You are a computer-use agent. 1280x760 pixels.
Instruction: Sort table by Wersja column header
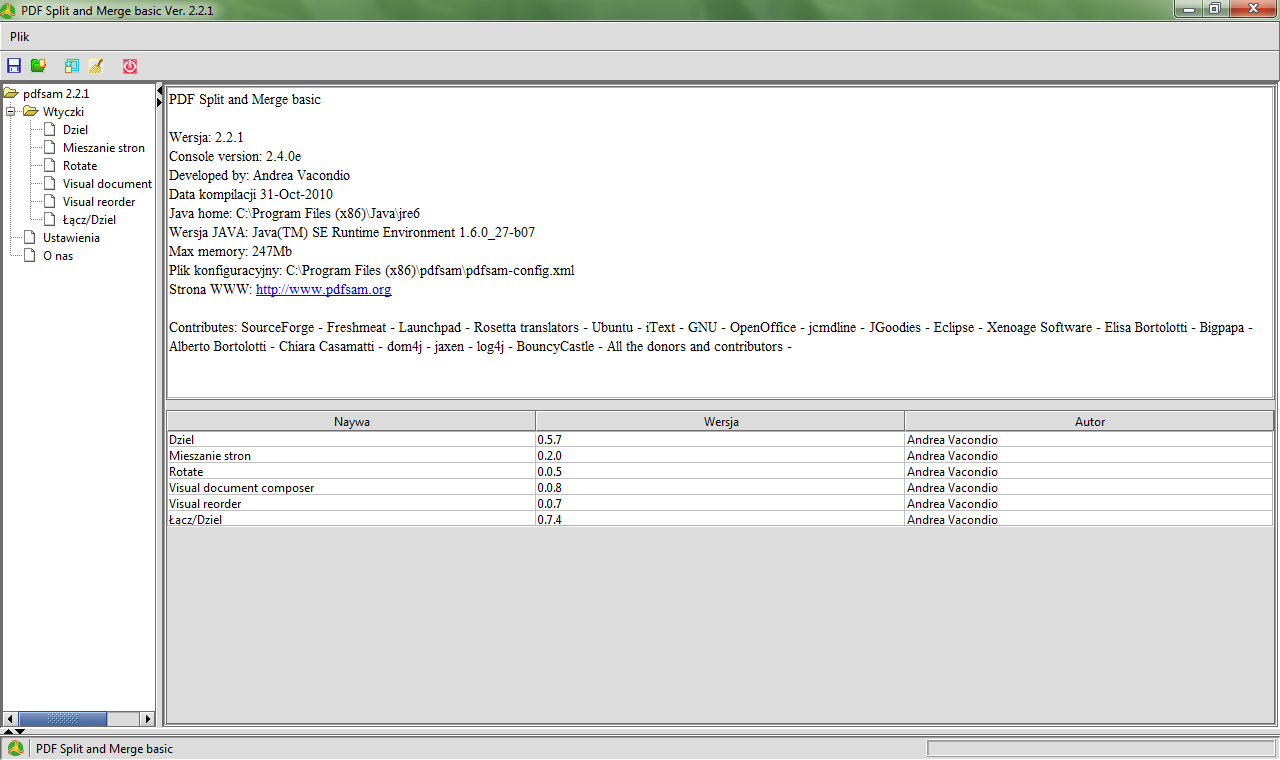coord(720,422)
